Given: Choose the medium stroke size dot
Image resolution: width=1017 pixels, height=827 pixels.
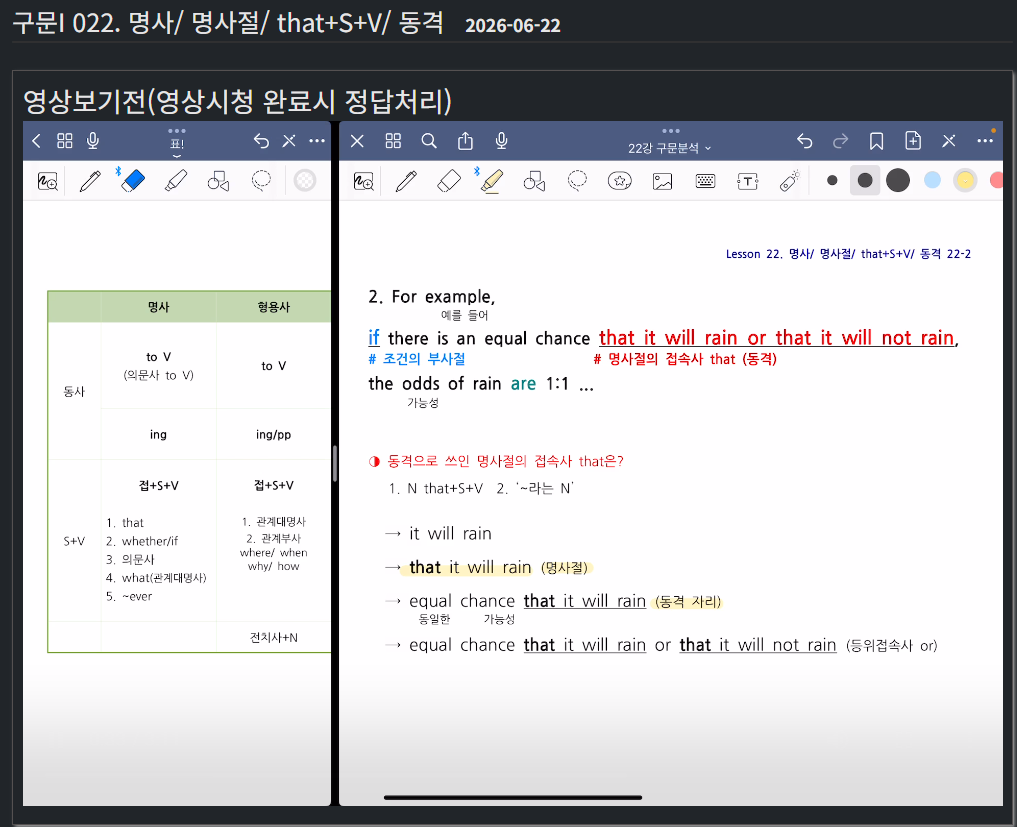Looking at the screenshot, I should [x=865, y=180].
